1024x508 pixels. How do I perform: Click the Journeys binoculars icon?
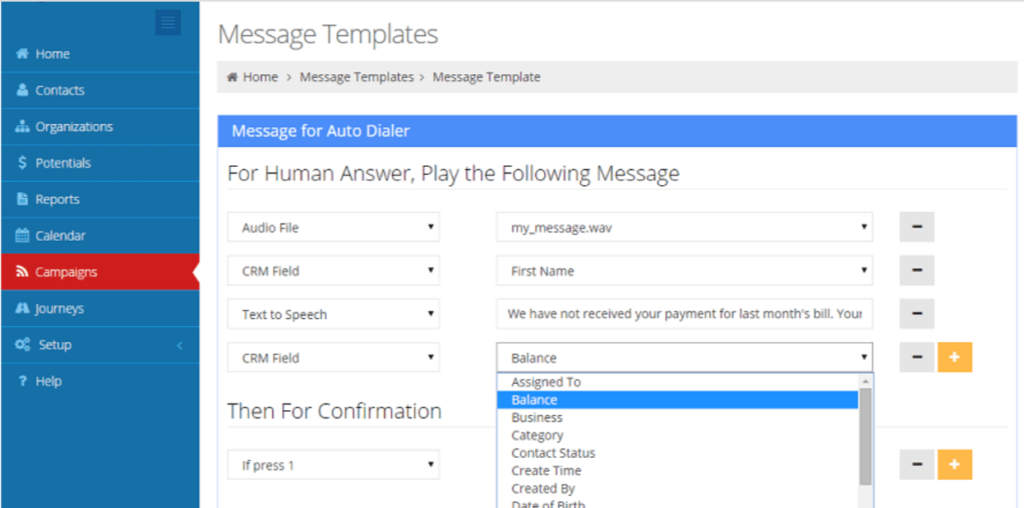(x=22, y=308)
